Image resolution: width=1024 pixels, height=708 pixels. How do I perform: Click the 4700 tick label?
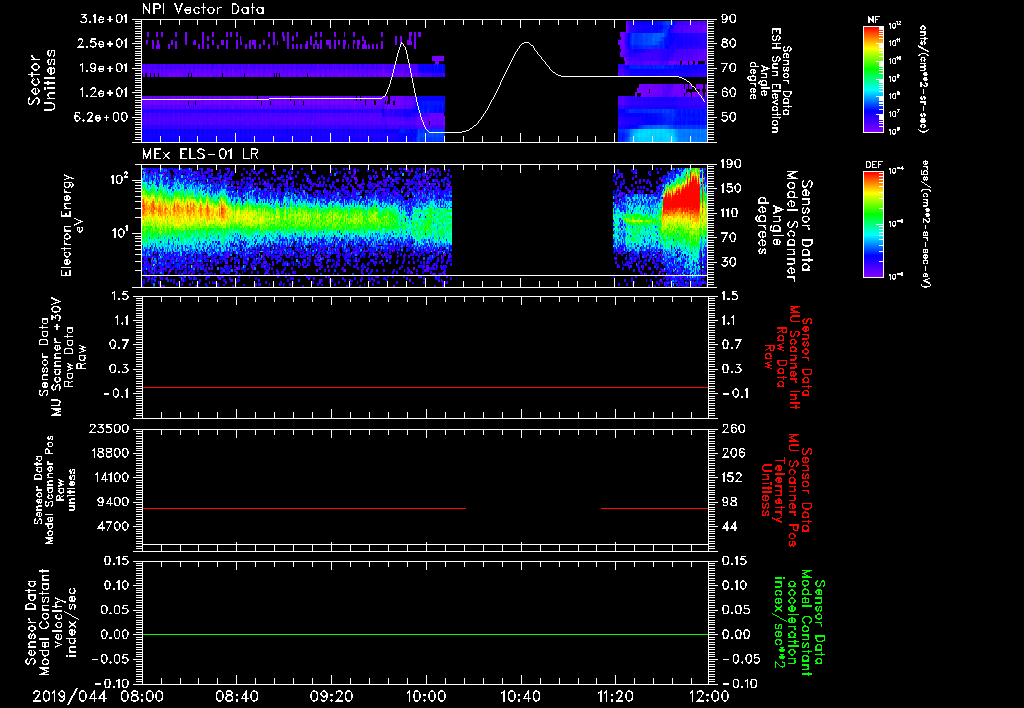tap(112, 526)
